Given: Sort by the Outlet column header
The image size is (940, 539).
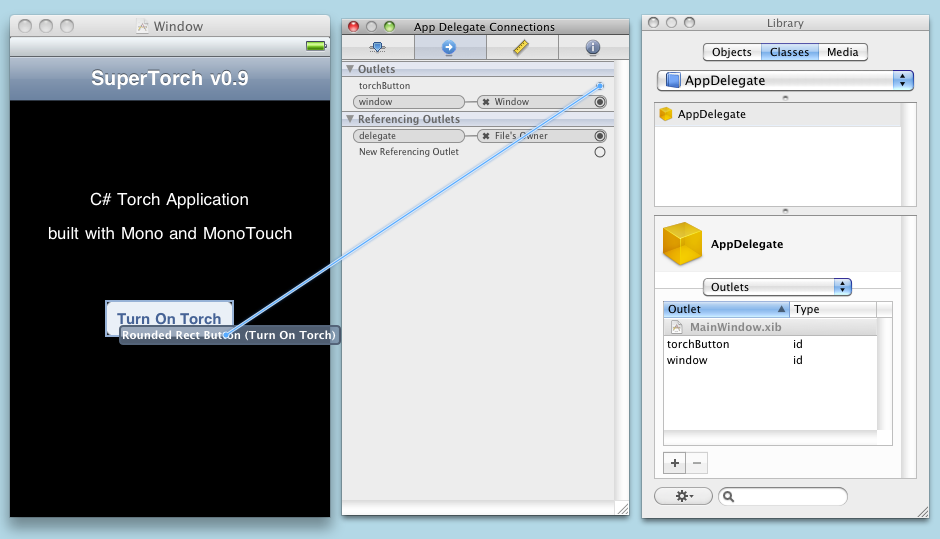Looking at the screenshot, I should coord(727,309).
